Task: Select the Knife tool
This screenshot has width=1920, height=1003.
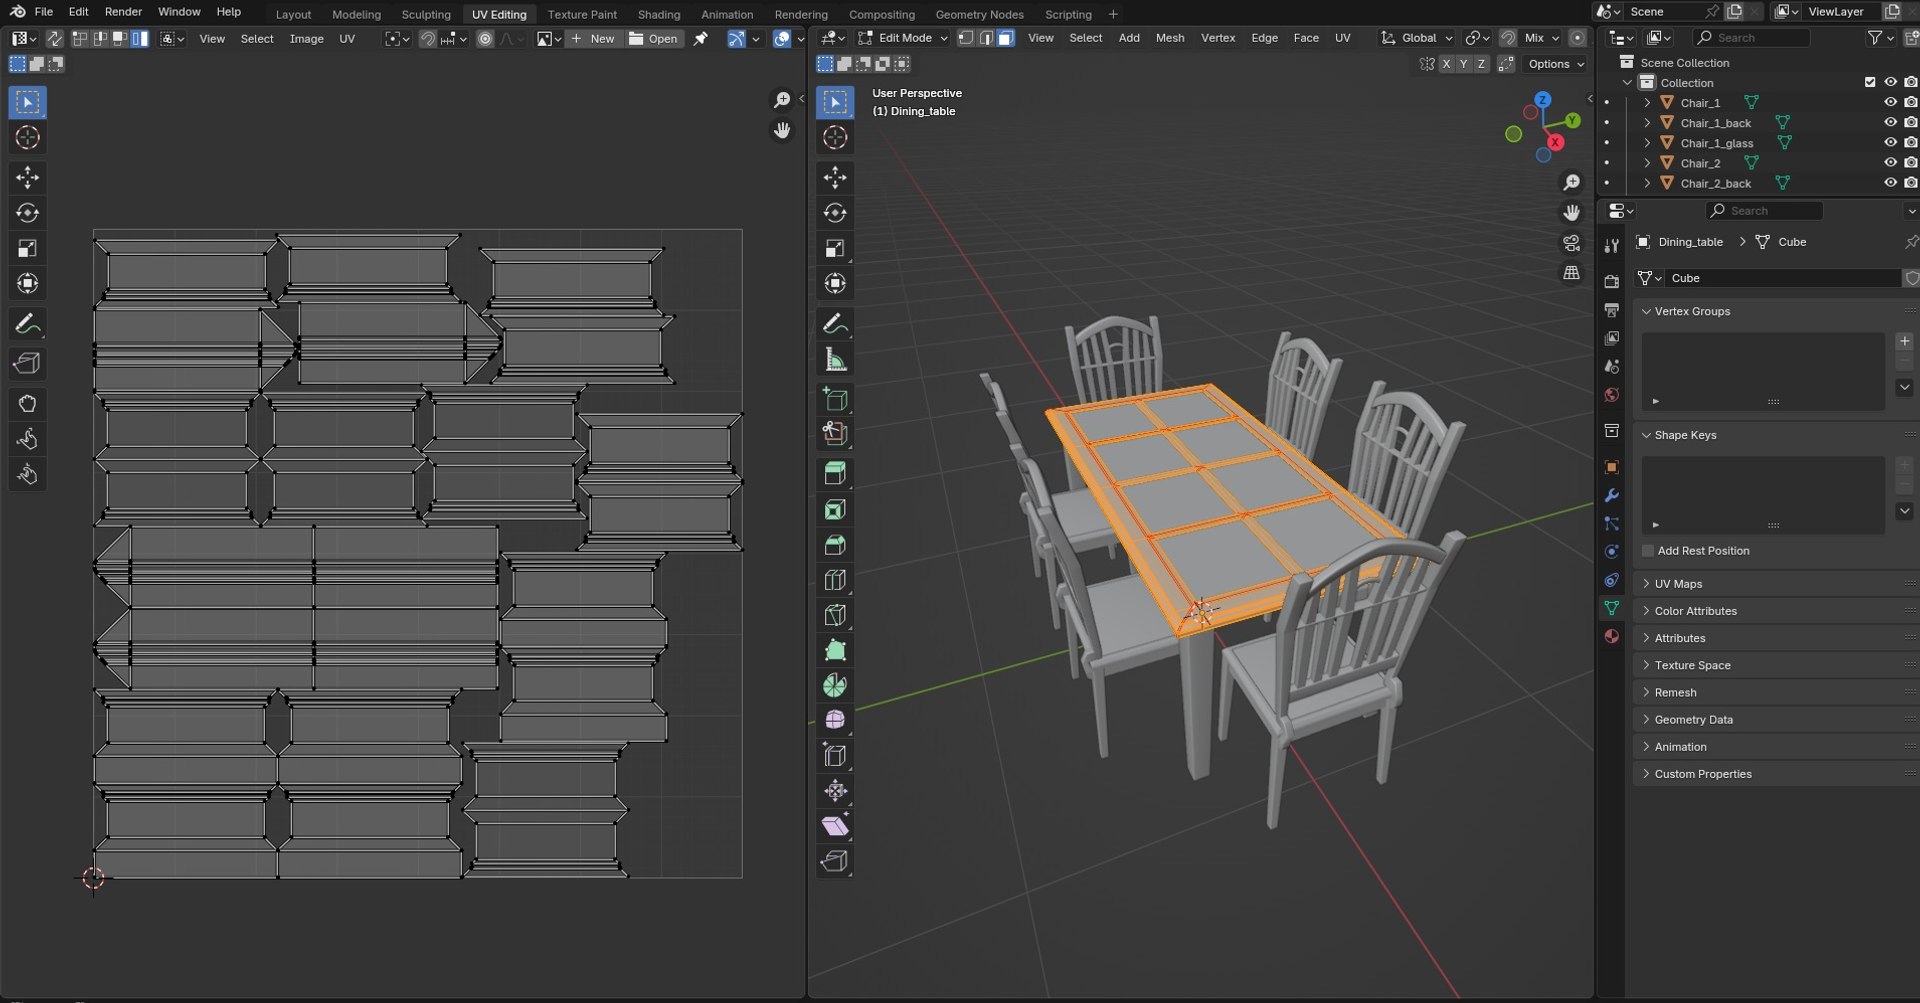Action: pos(835,615)
